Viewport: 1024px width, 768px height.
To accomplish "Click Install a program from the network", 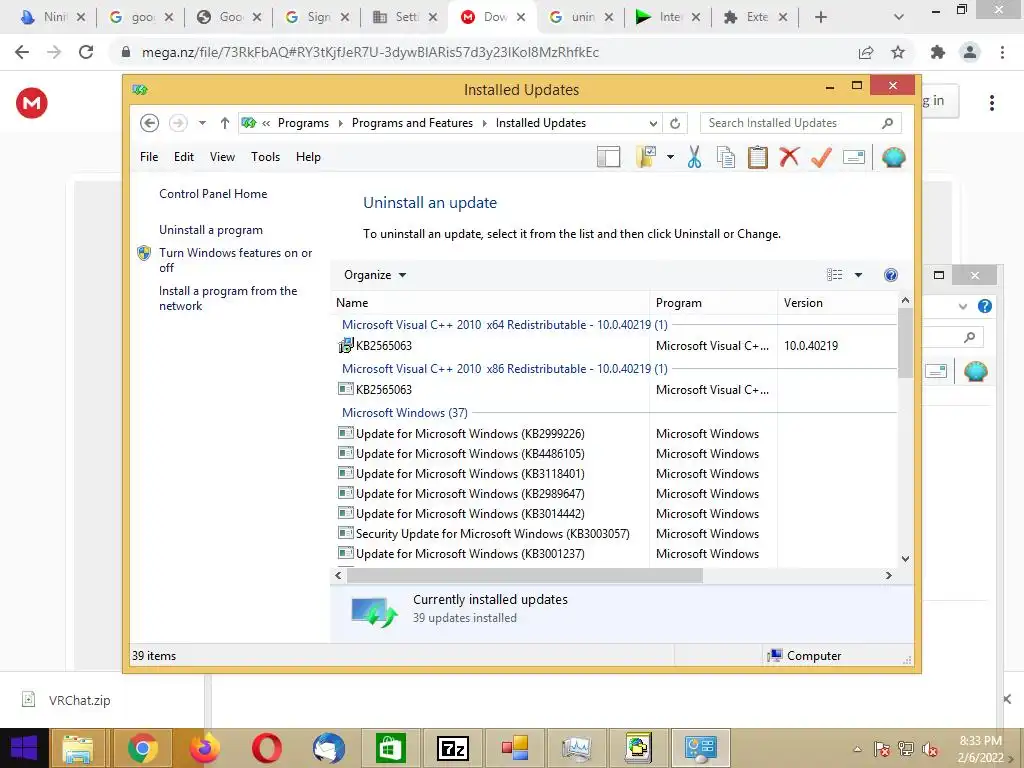I will click(228, 298).
